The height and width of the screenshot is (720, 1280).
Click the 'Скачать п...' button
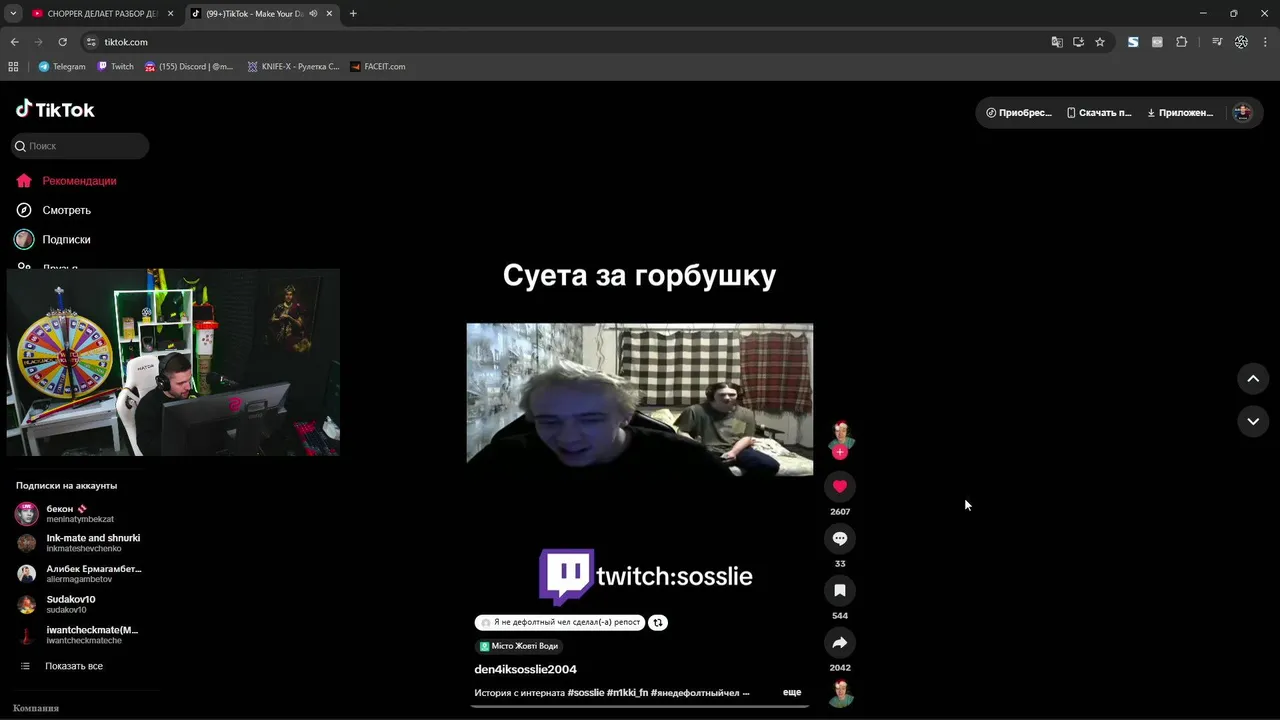tap(1099, 113)
